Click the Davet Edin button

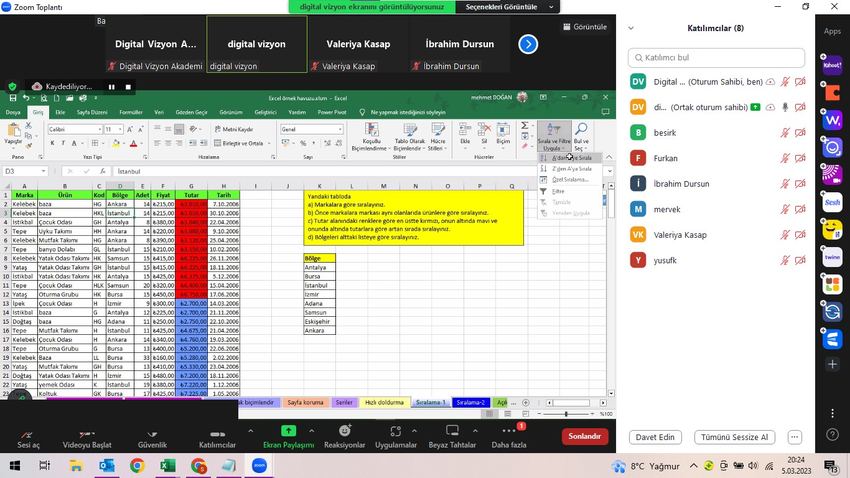coord(655,437)
